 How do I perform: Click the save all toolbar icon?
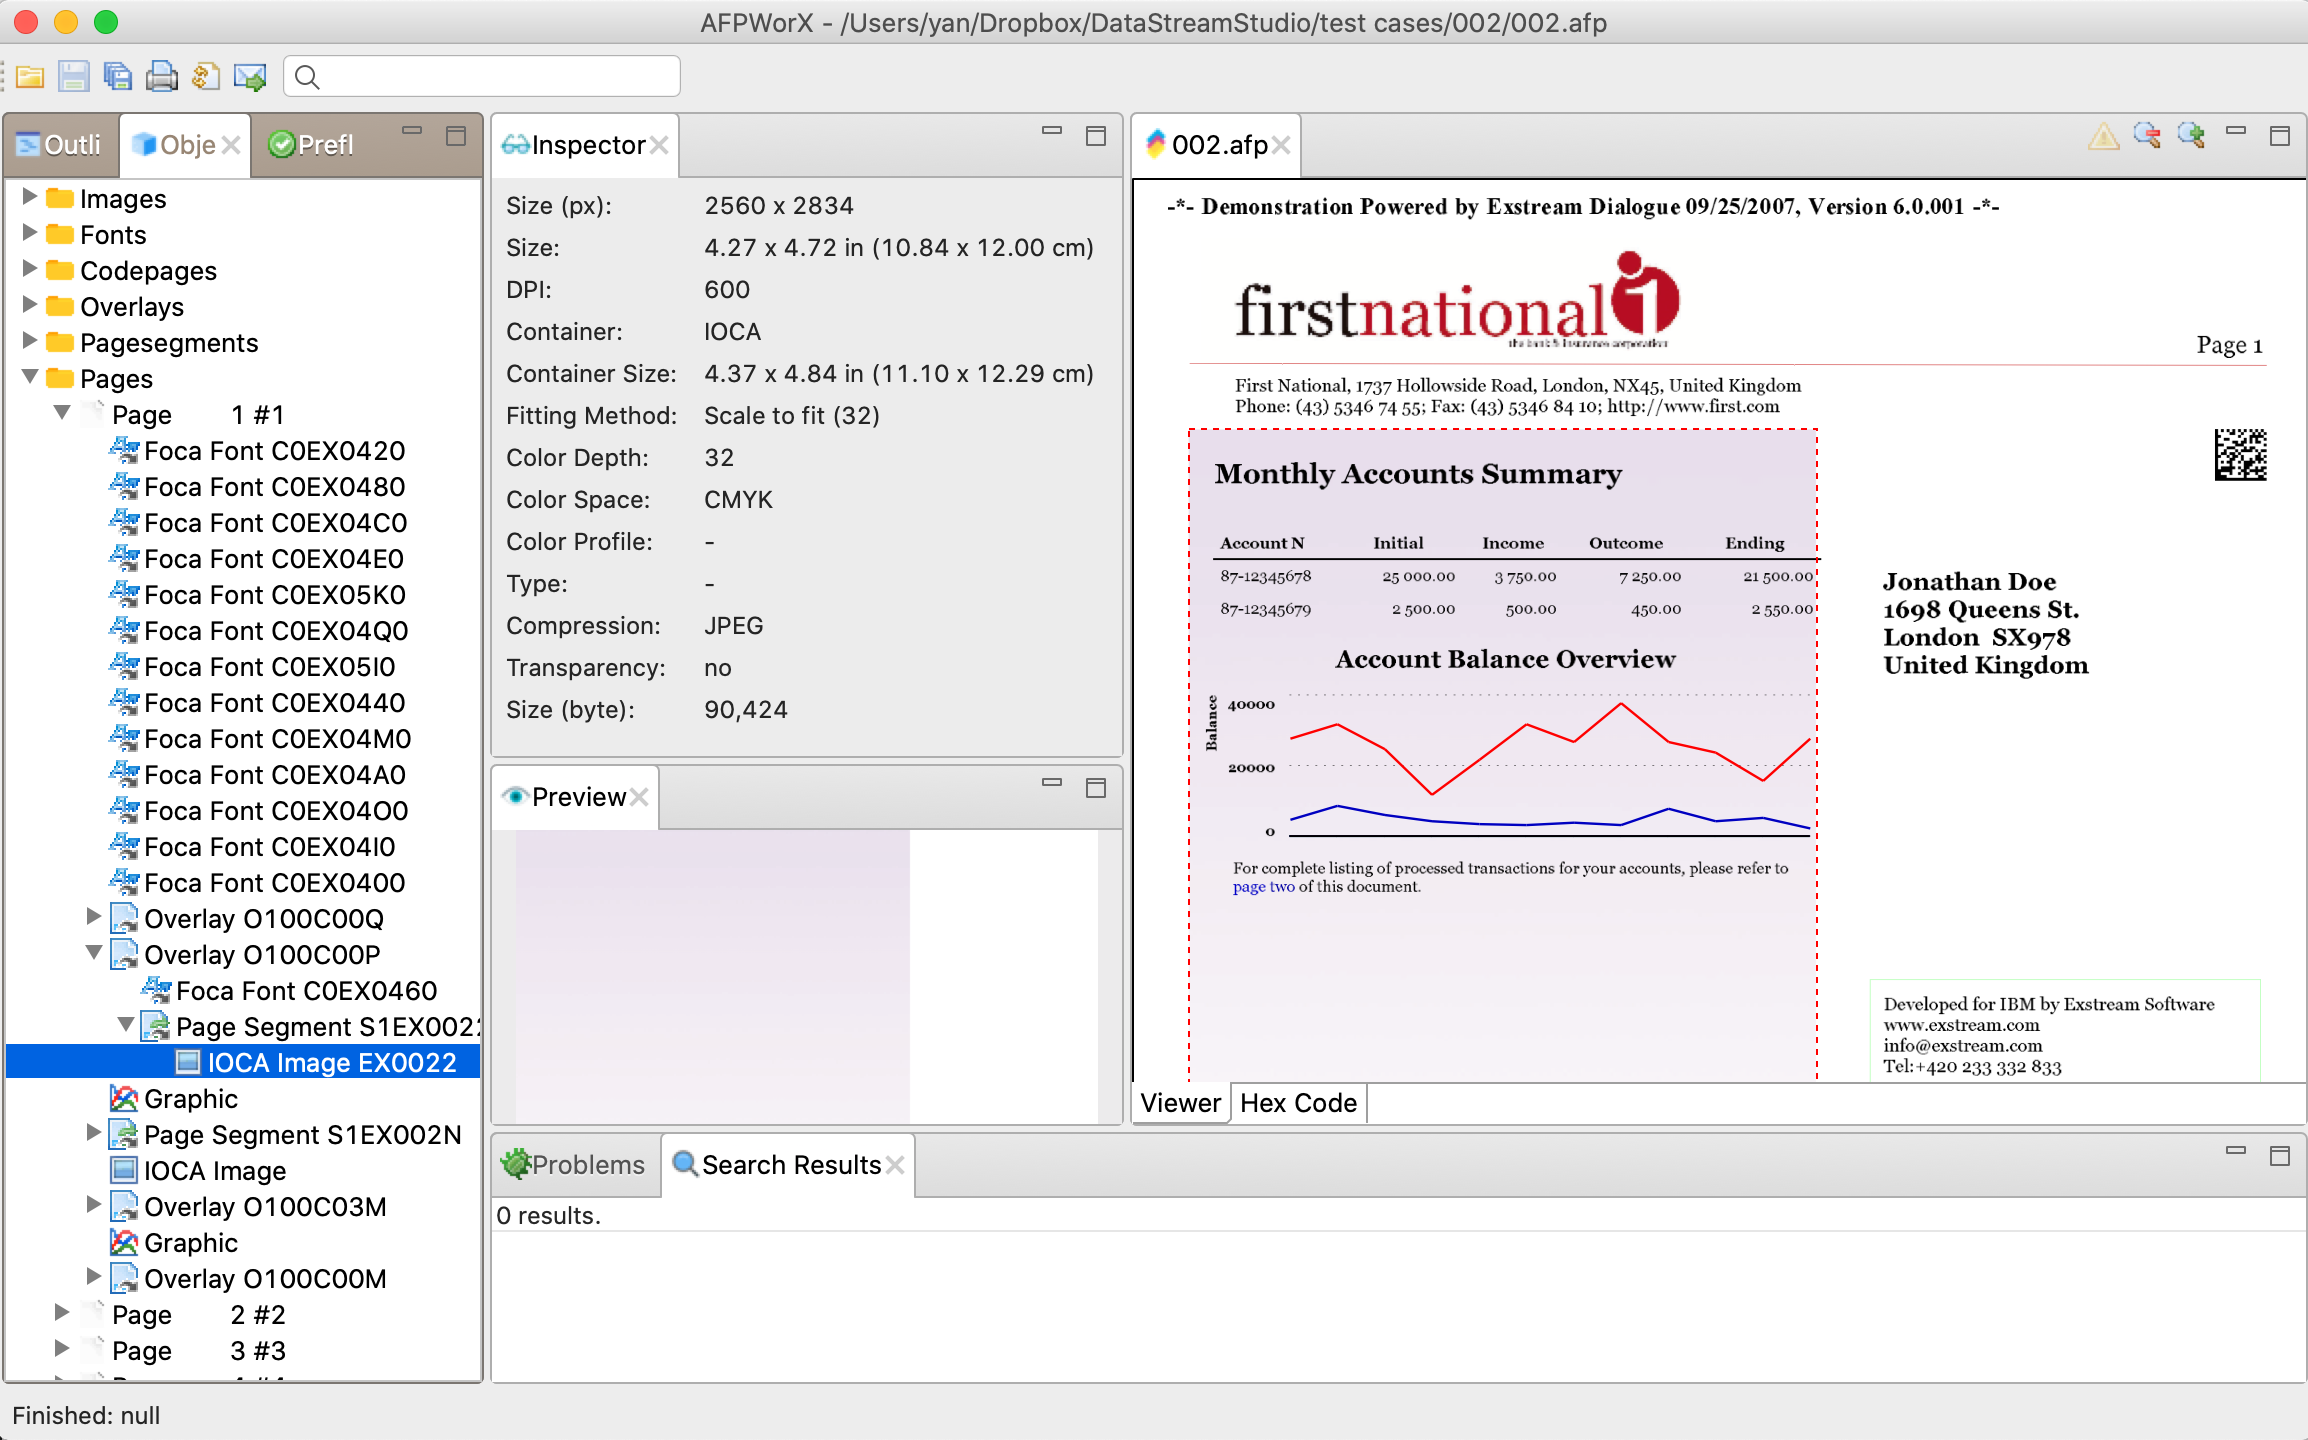point(118,77)
